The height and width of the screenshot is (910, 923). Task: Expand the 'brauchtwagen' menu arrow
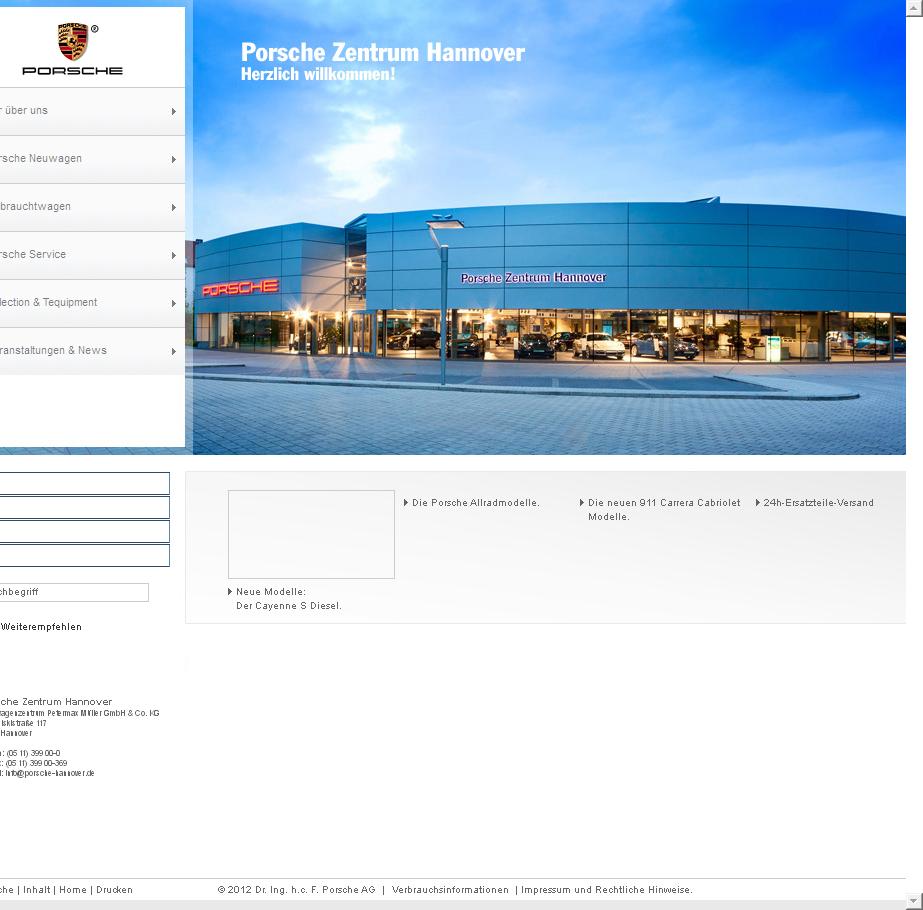[174, 207]
